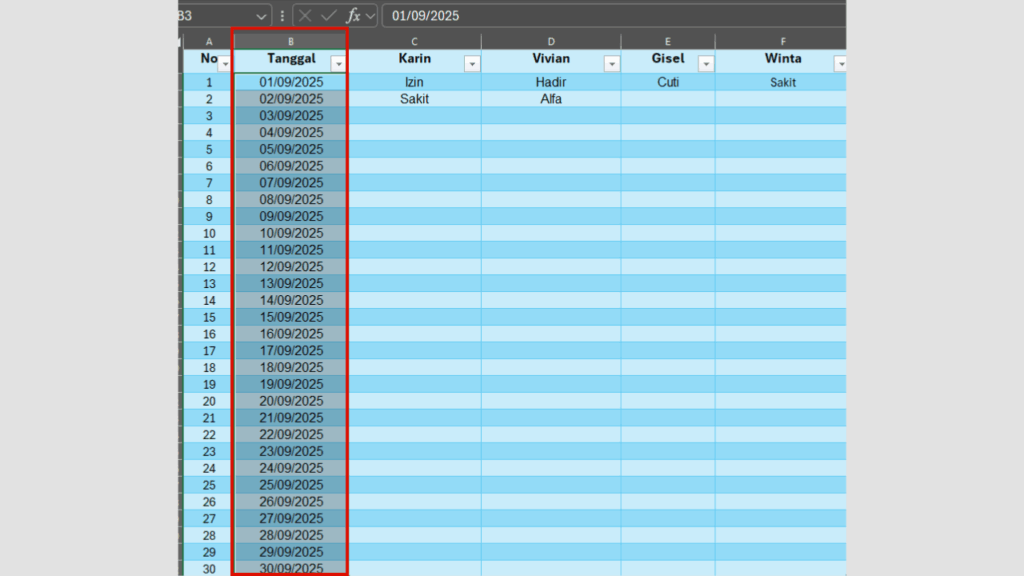Open the No column filter dropdown
1024x576 pixels.
[224, 64]
